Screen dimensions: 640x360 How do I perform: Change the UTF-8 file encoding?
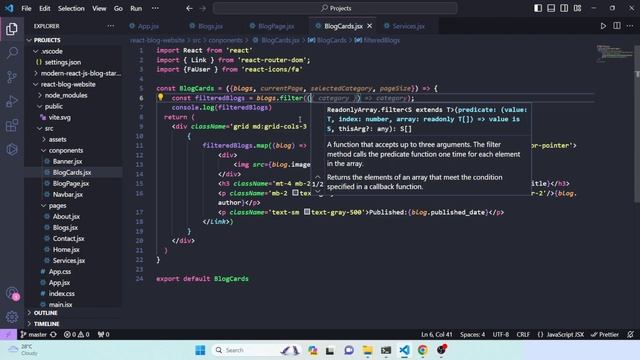click(x=501, y=335)
